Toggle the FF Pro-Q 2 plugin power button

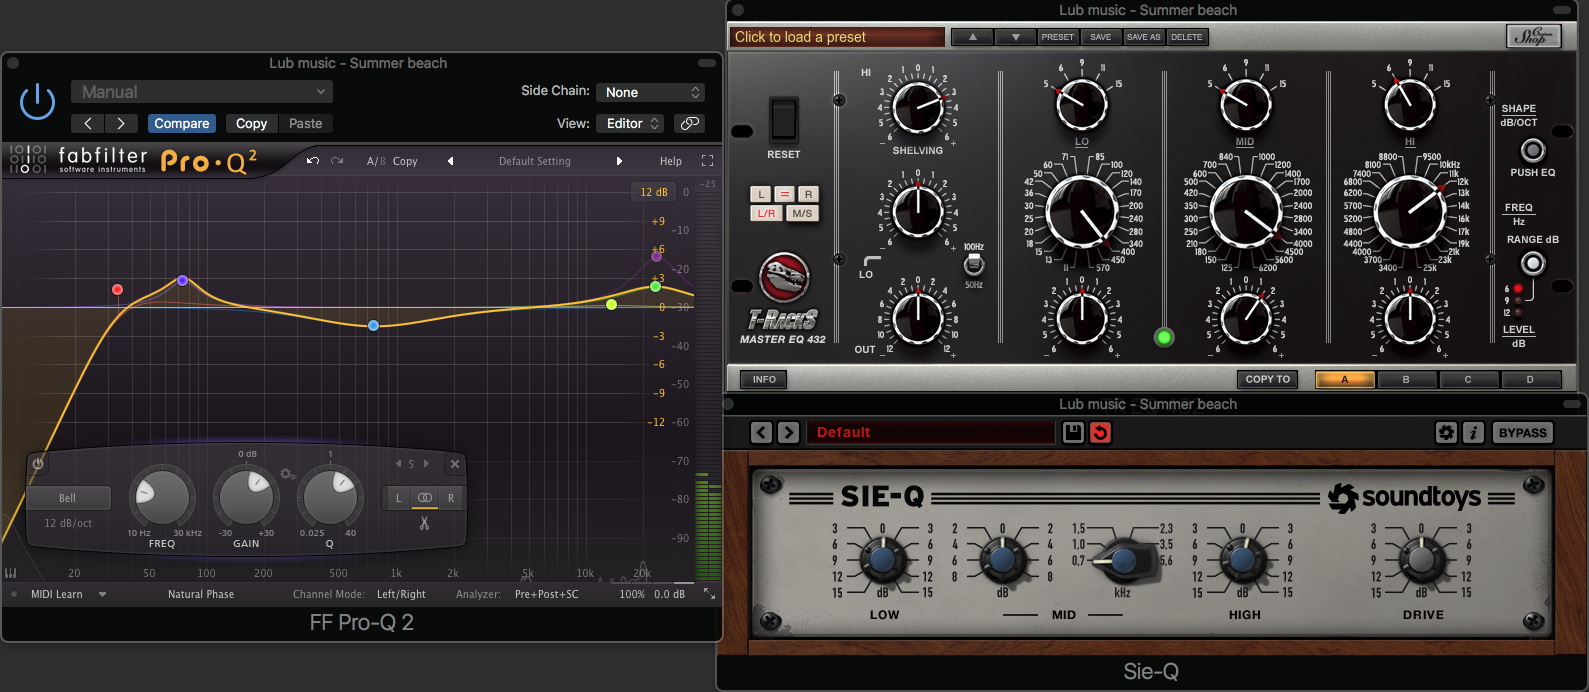click(37, 102)
